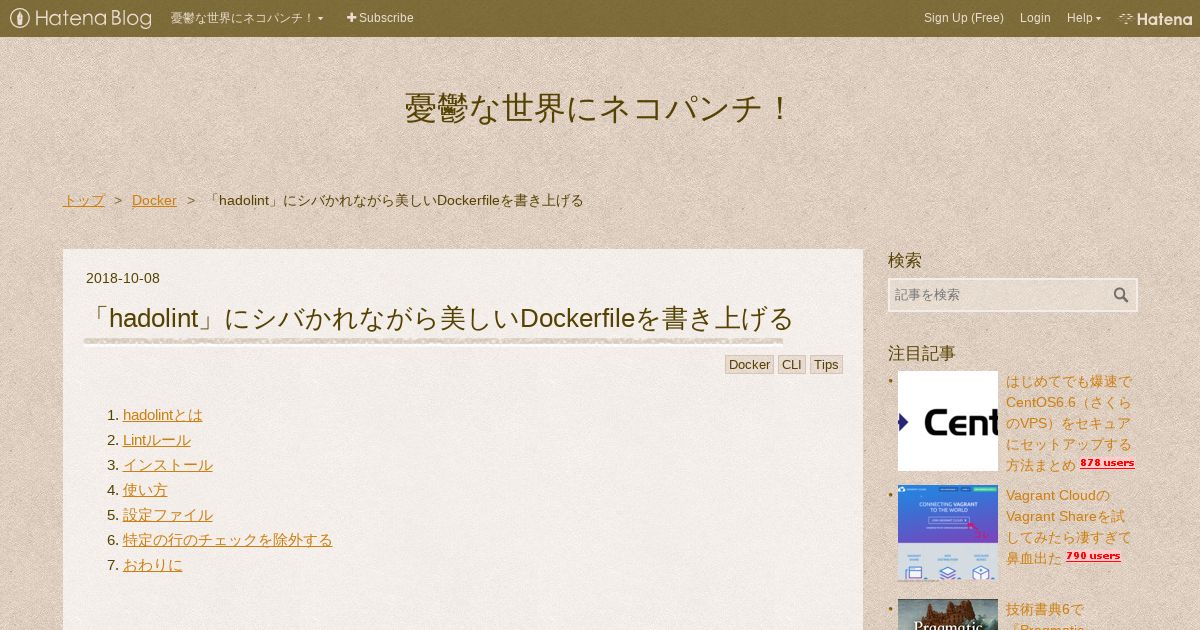Open the CentOS6.6 setup article link
Image resolution: width=1200 pixels, height=630 pixels.
[1070, 423]
